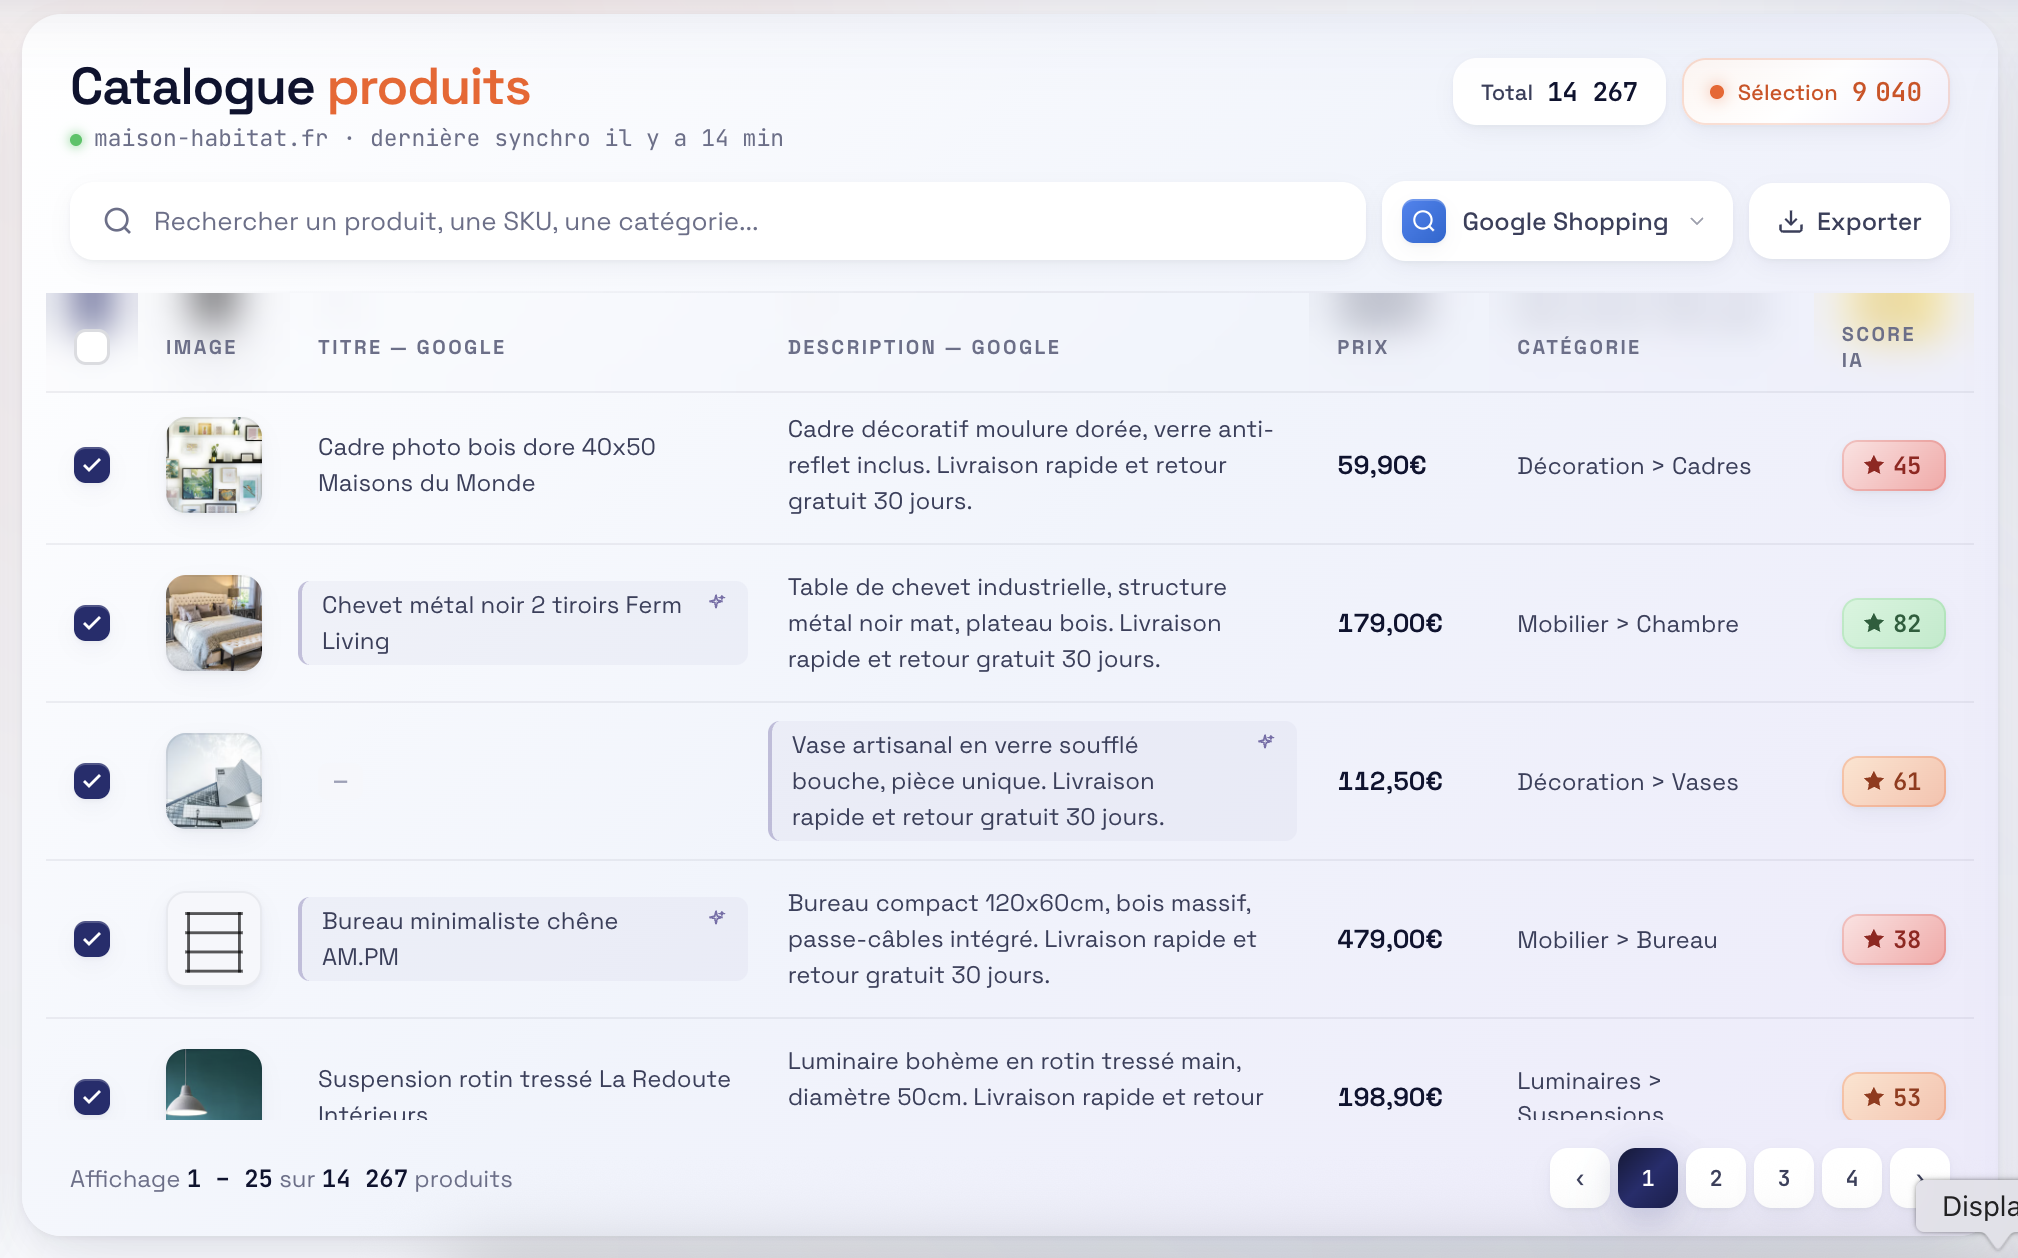This screenshot has width=2018, height=1258.
Task: Click the green sync status dot
Action: [x=76, y=139]
